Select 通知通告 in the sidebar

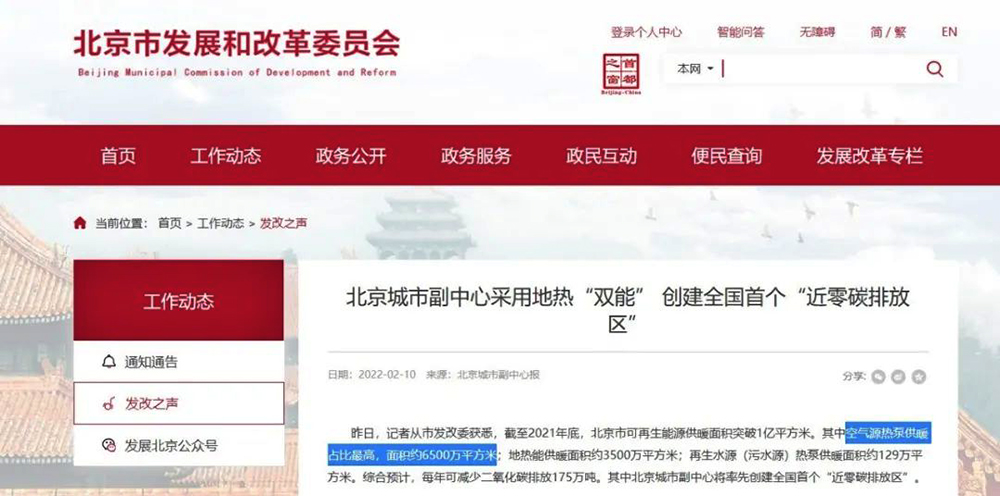(x=179, y=362)
